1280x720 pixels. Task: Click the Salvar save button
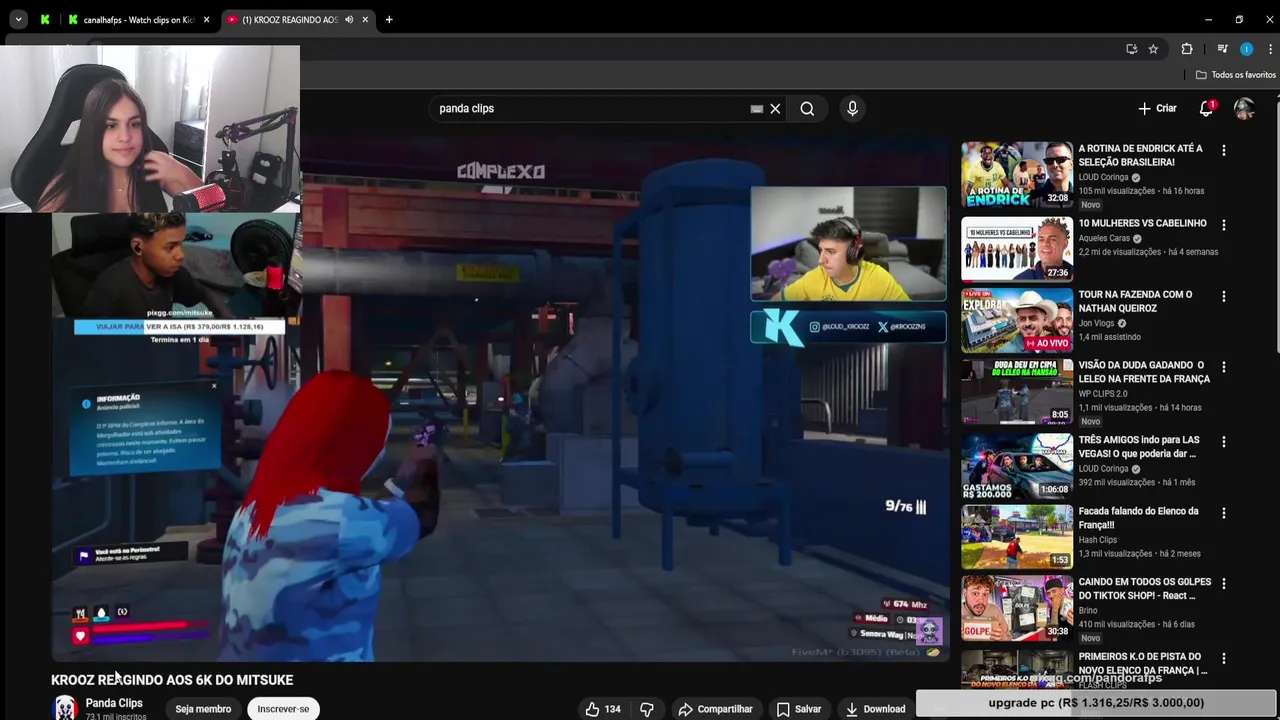point(799,709)
